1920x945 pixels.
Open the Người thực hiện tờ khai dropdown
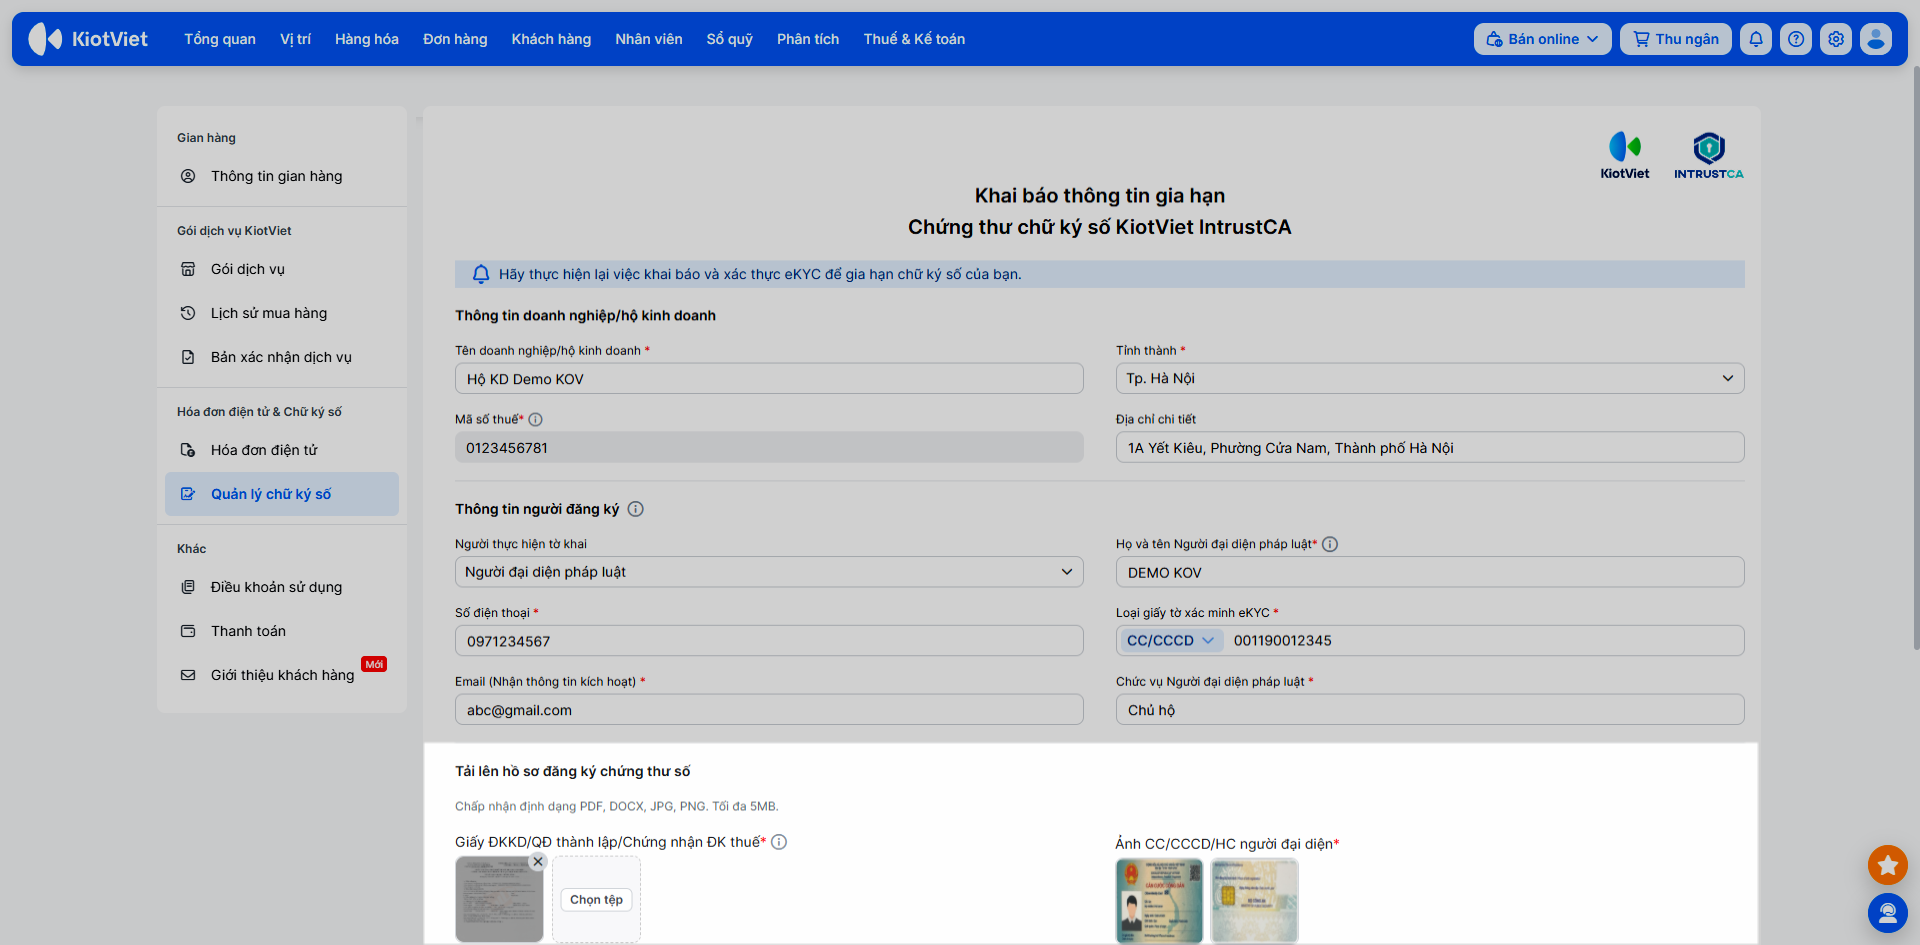(x=769, y=572)
